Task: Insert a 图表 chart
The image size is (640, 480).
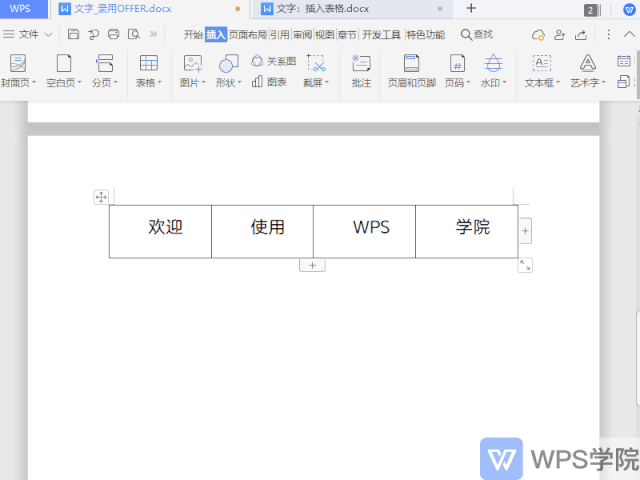Action: [x=269, y=82]
